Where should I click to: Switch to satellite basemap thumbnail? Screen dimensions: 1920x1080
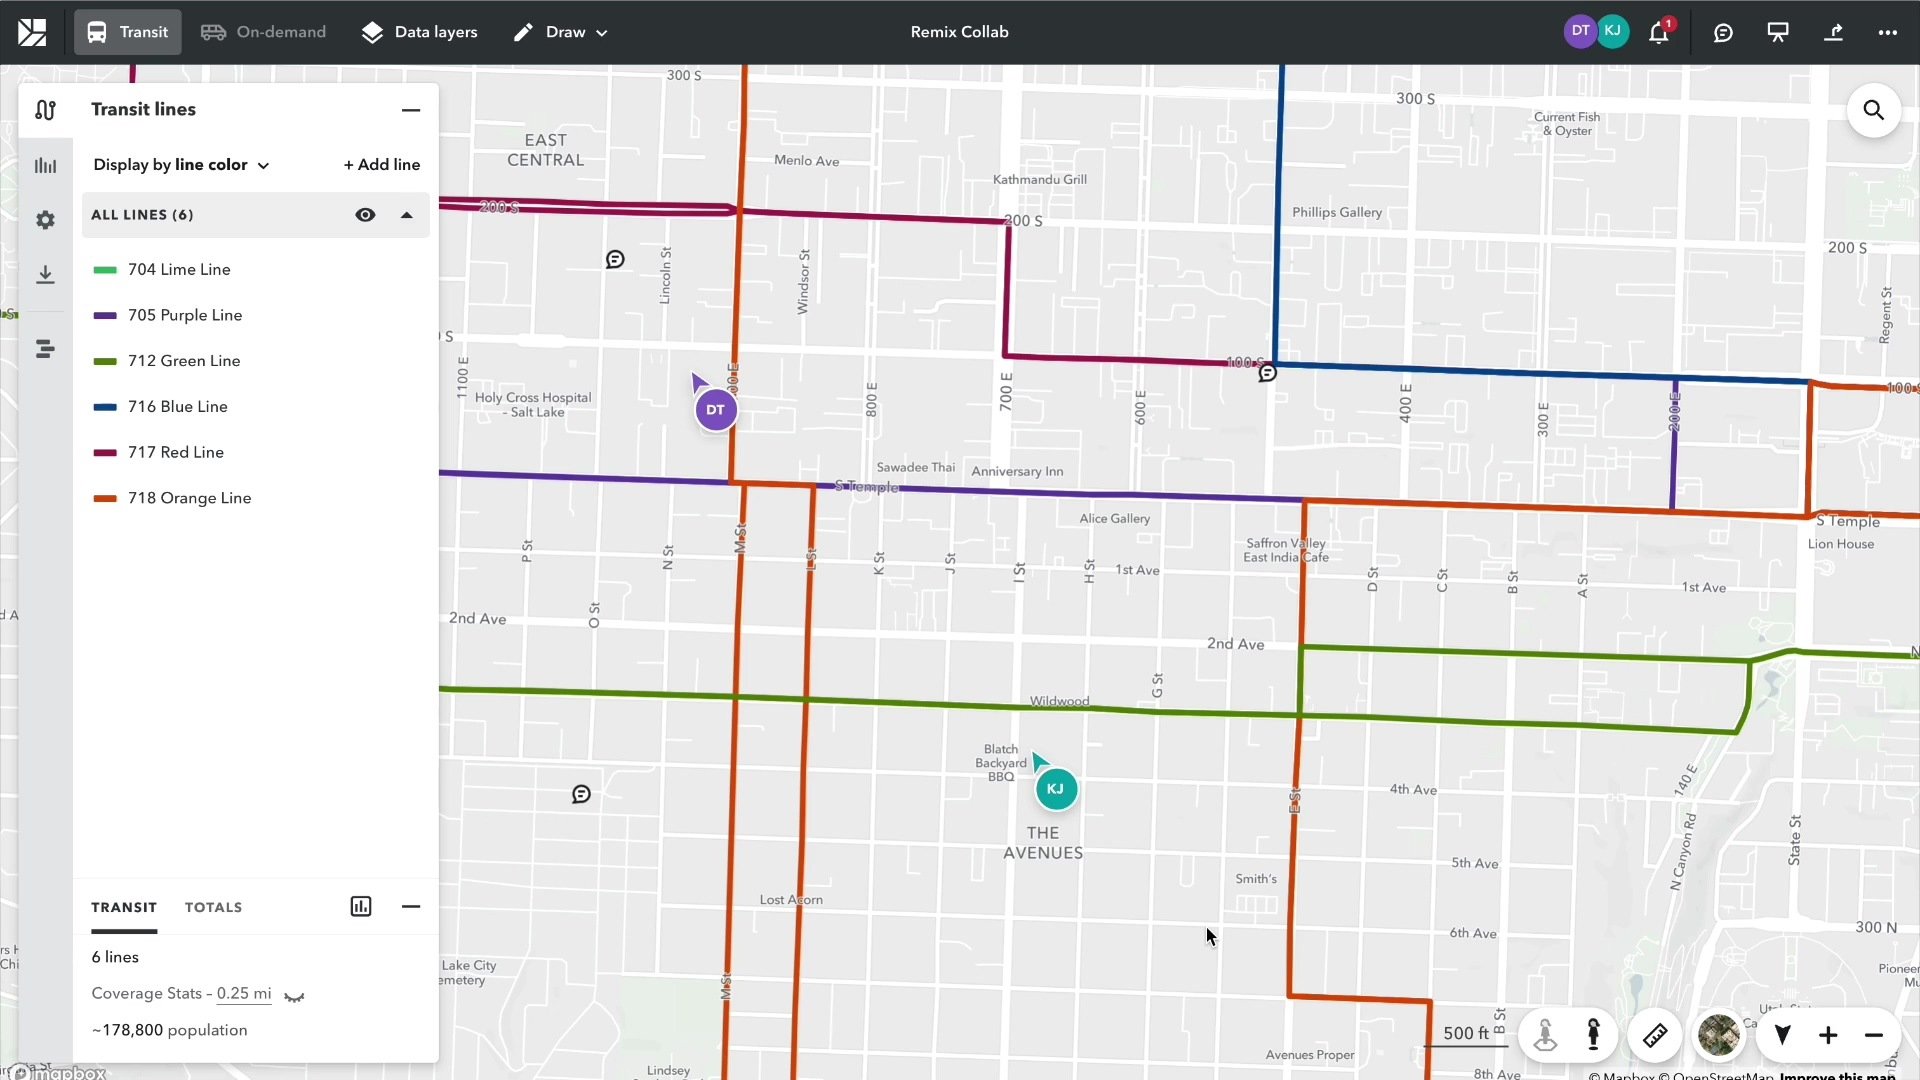tap(1719, 1035)
